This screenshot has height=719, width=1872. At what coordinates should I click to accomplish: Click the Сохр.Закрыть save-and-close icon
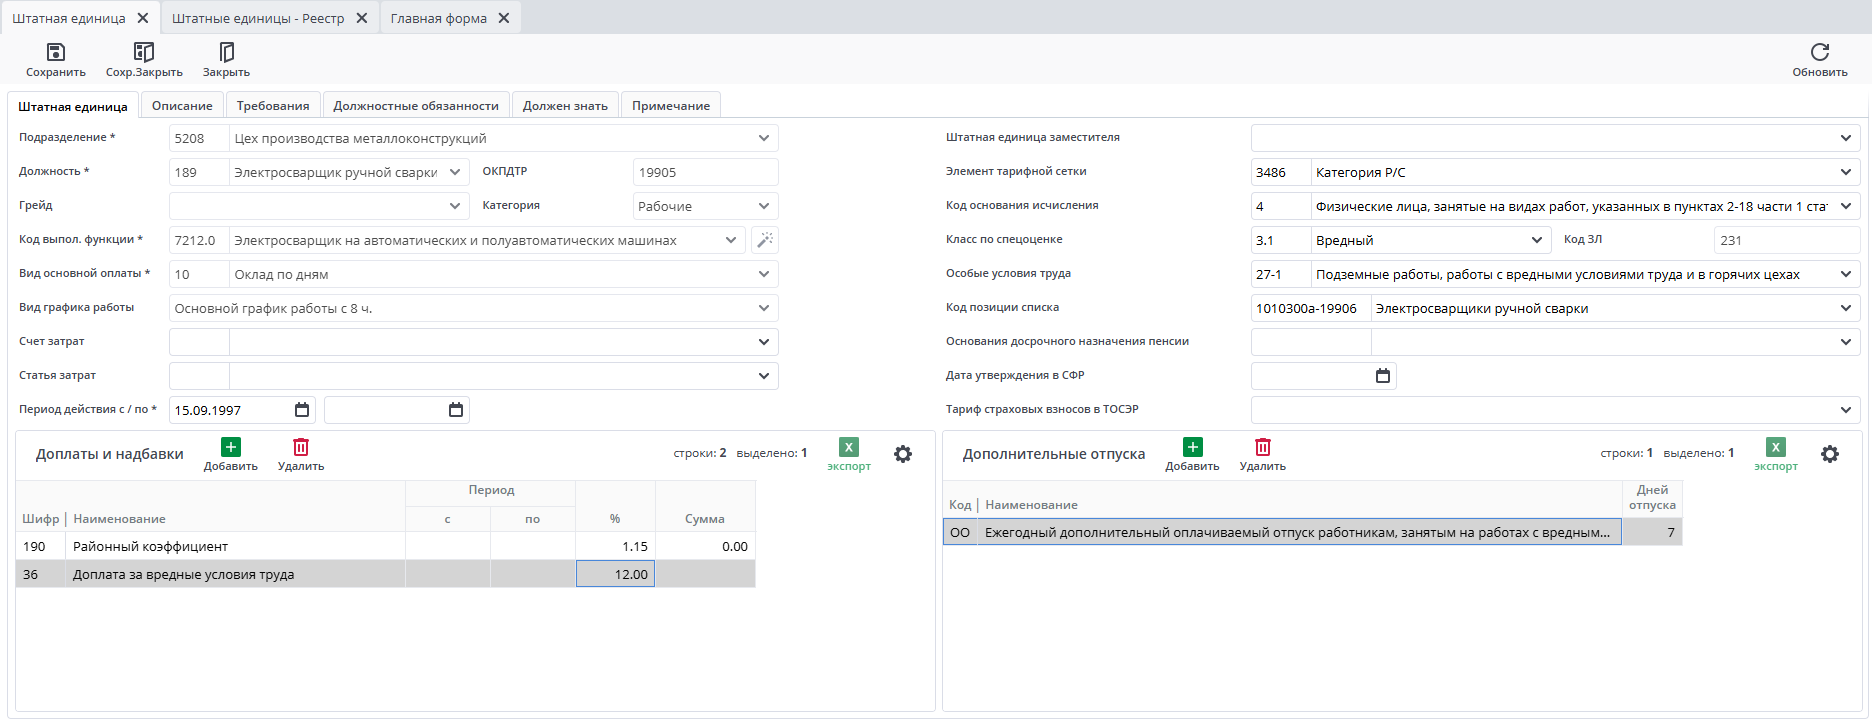[x=144, y=52]
